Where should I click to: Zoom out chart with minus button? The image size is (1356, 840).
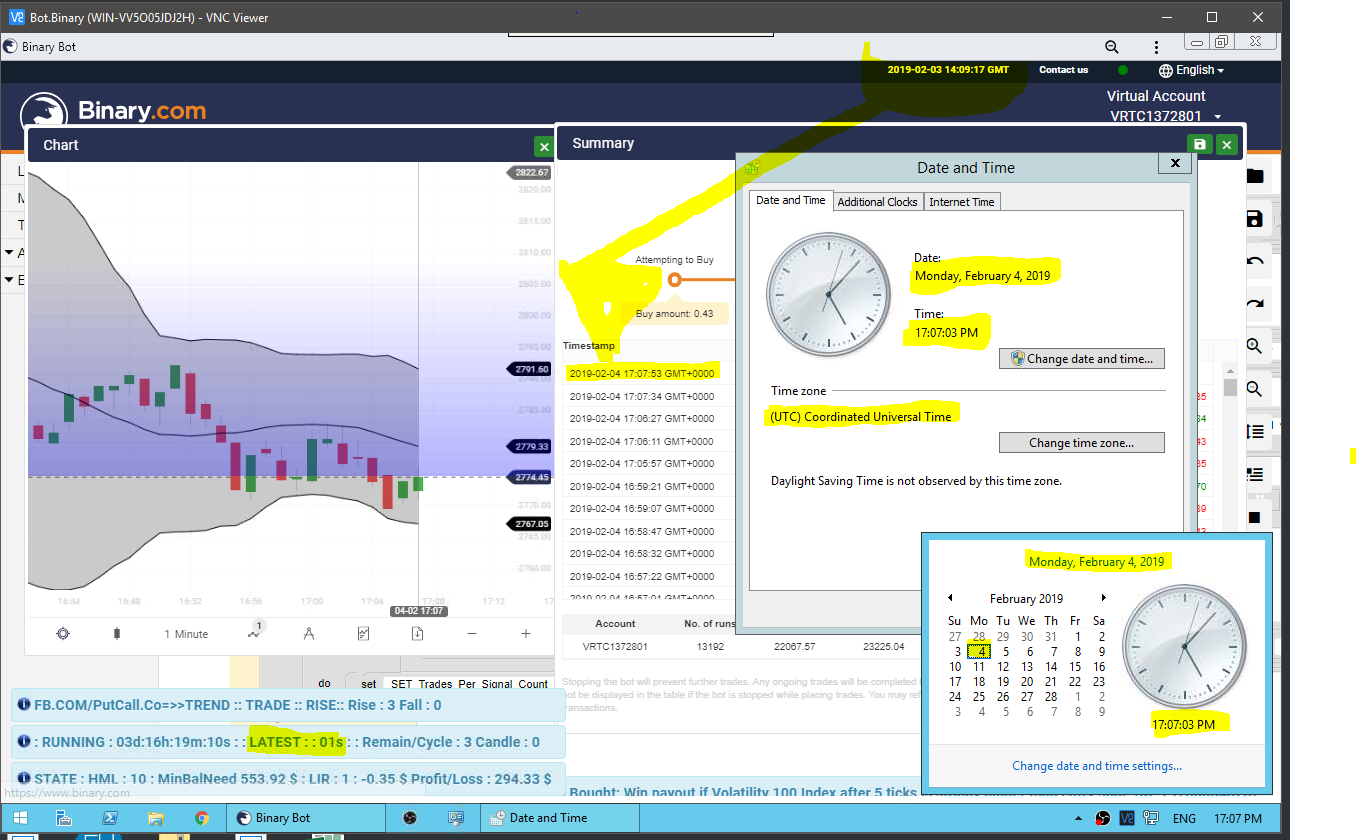pos(472,634)
